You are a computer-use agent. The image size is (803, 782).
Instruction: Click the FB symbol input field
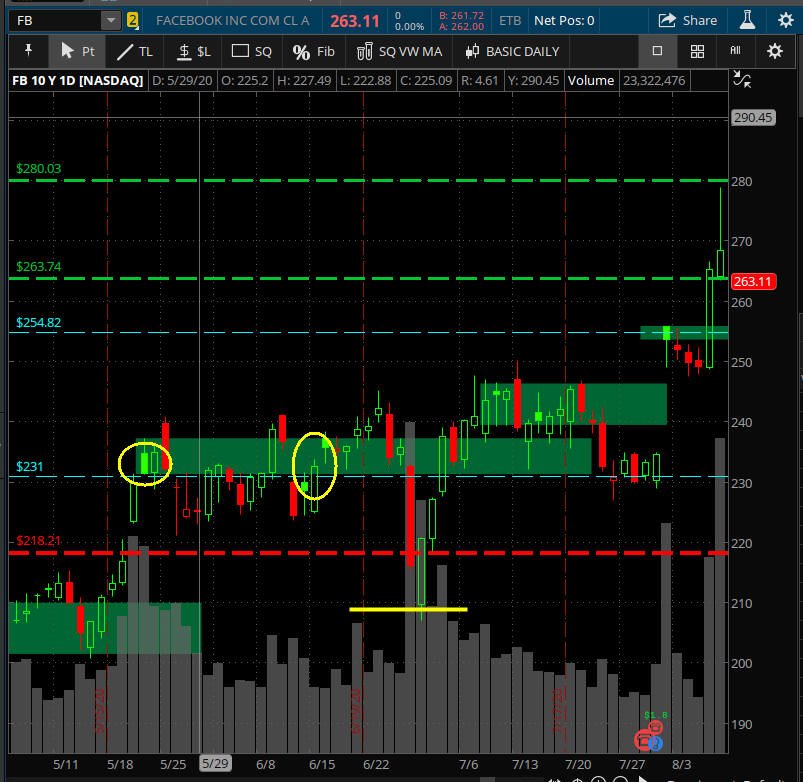(55, 20)
